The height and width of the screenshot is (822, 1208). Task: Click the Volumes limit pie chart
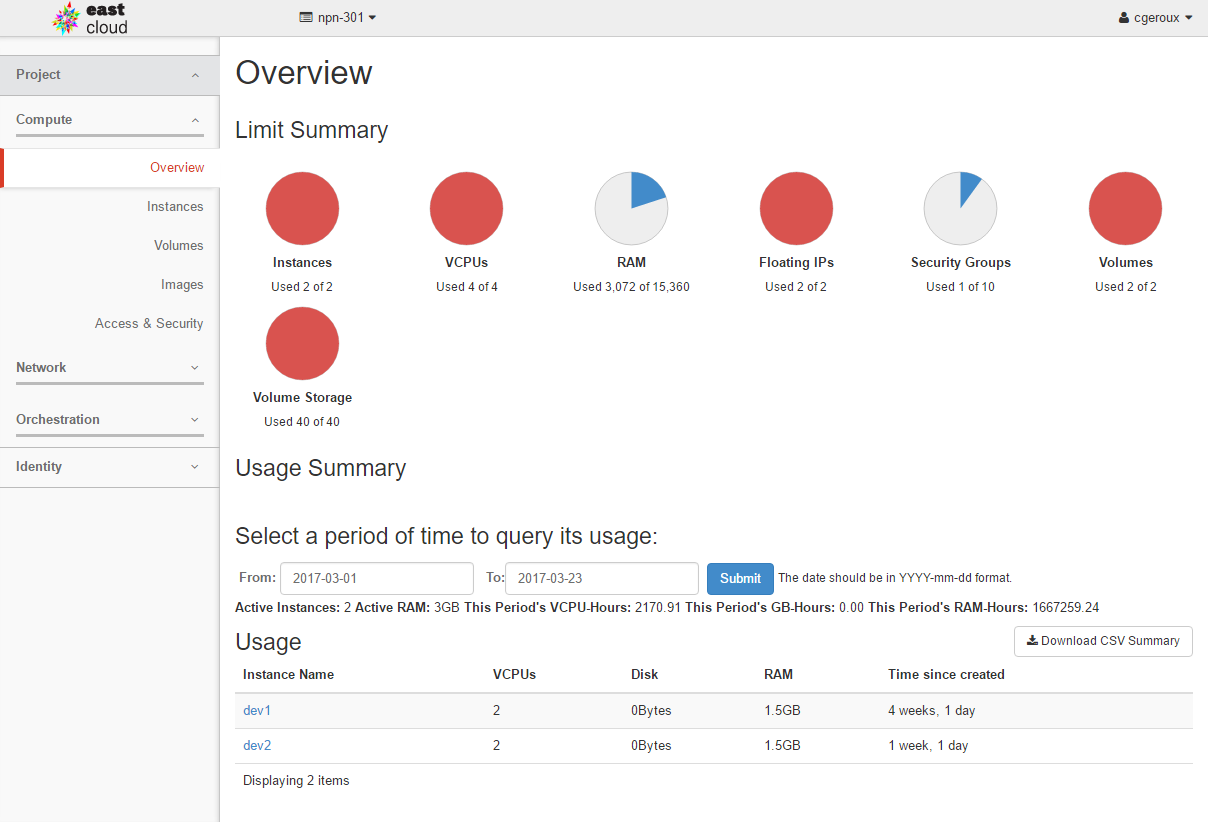point(1125,209)
